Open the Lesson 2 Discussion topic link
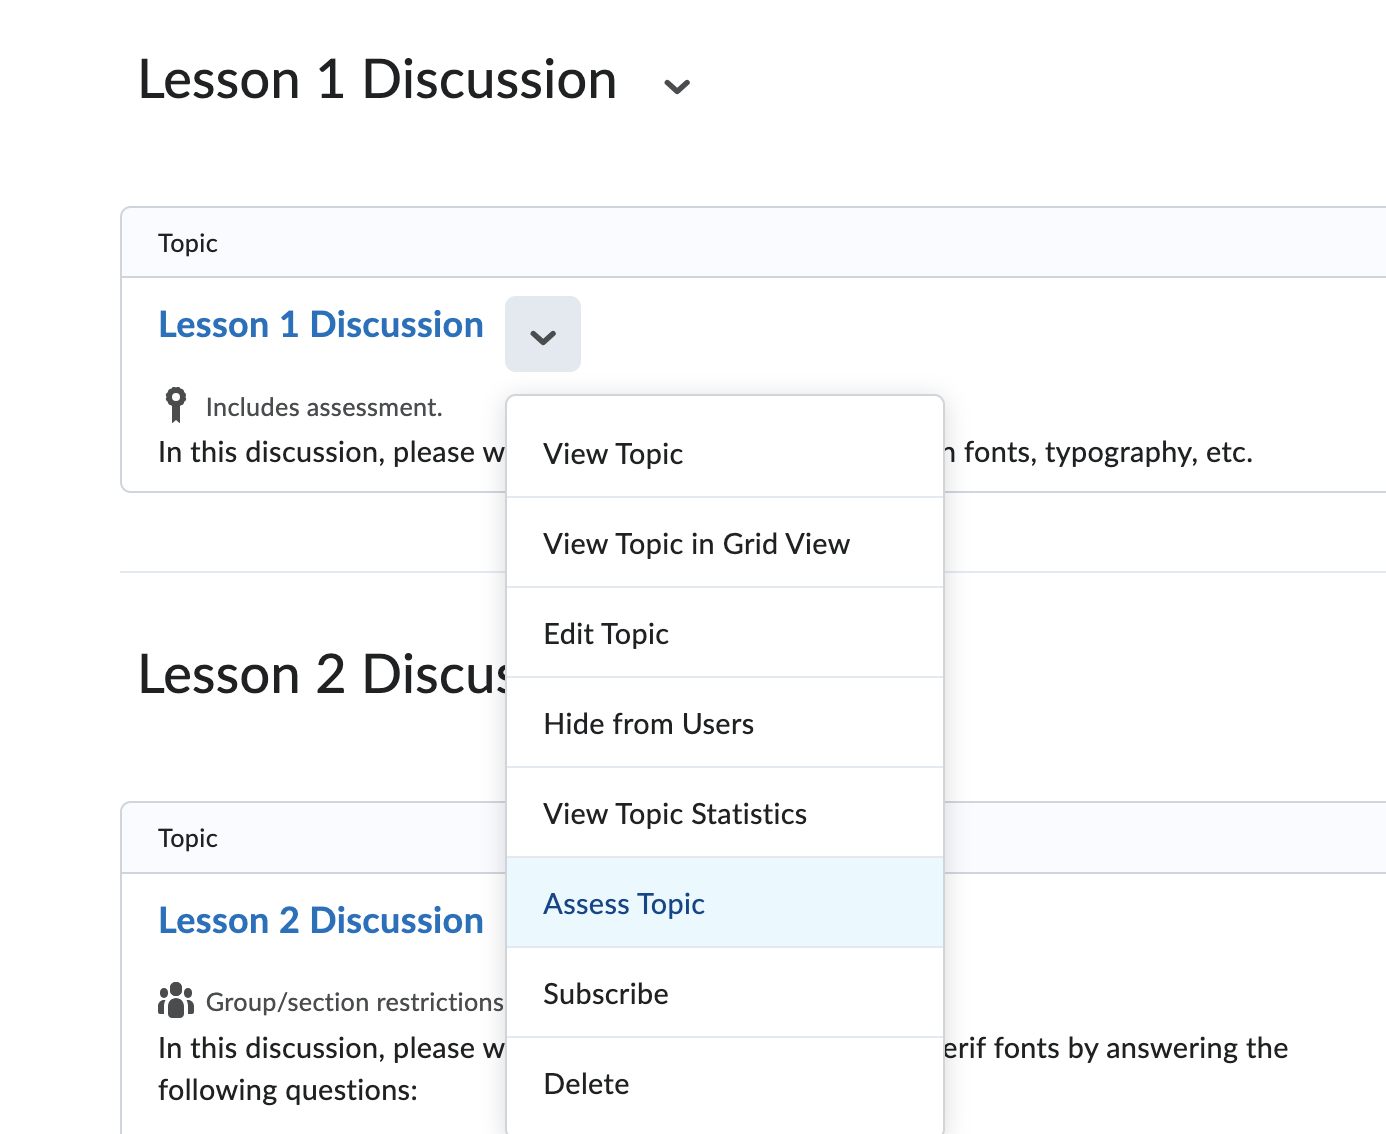1386x1134 pixels. pyautogui.click(x=321, y=920)
